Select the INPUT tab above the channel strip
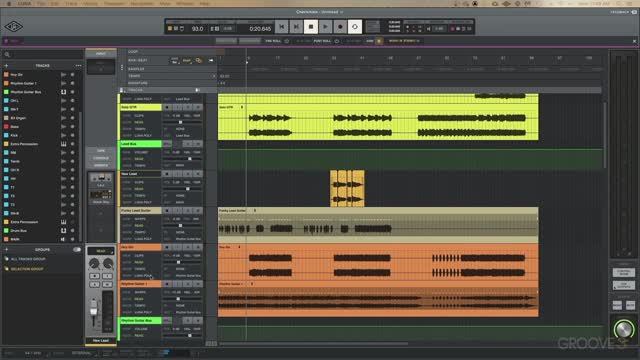 (101, 53)
